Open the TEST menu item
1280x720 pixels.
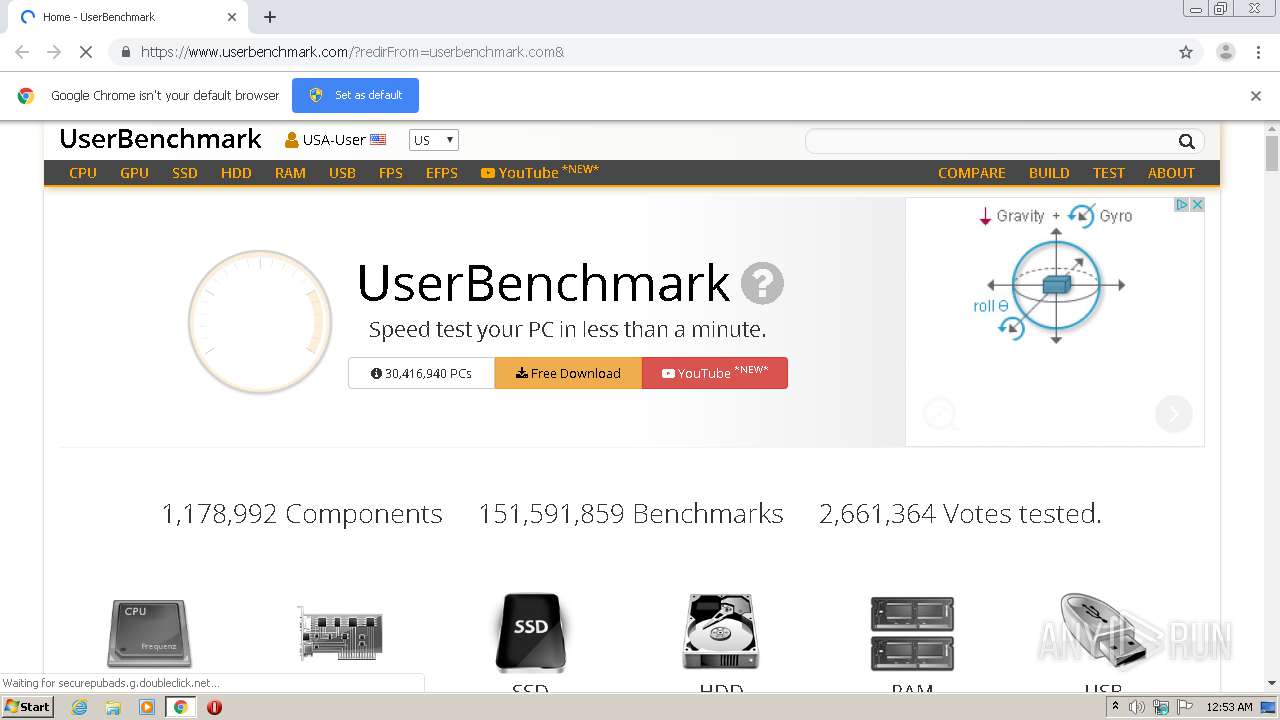click(x=1108, y=173)
